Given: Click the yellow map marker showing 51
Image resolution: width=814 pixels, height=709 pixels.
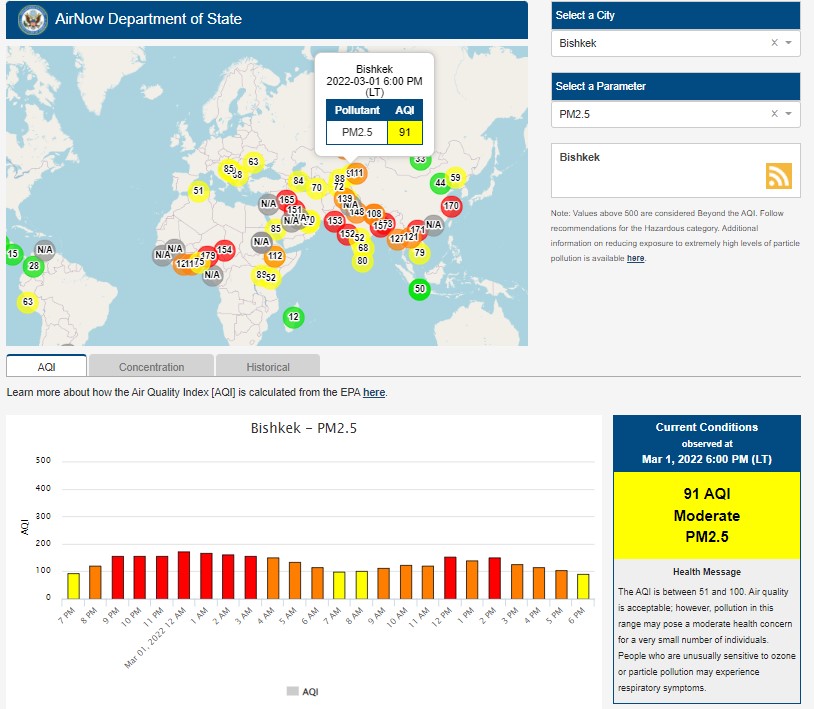Looking at the screenshot, I should pyautogui.click(x=198, y=191).
